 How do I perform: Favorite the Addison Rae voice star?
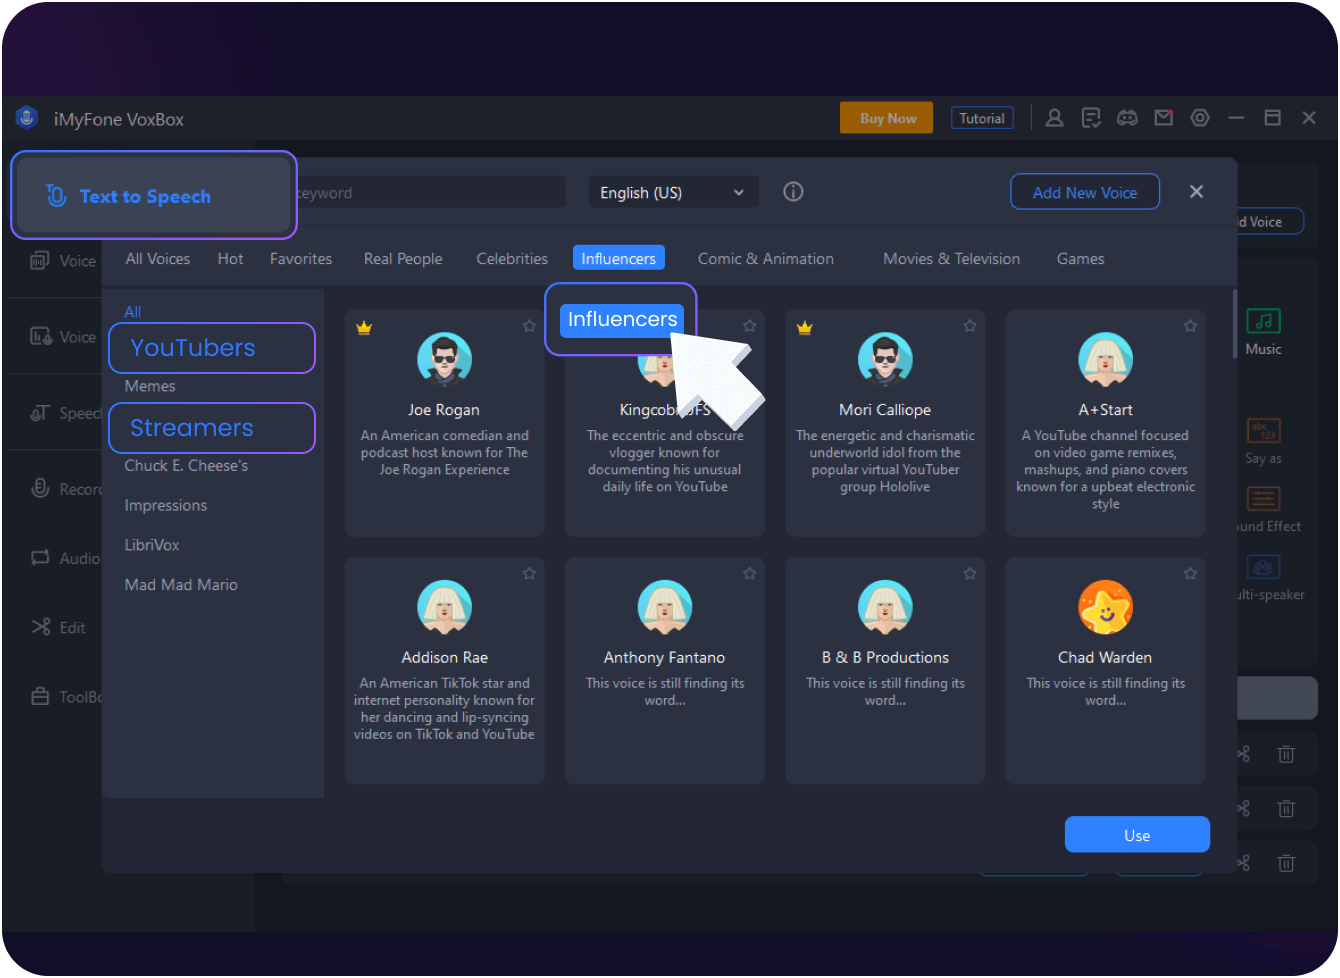(x=529, y=574)
